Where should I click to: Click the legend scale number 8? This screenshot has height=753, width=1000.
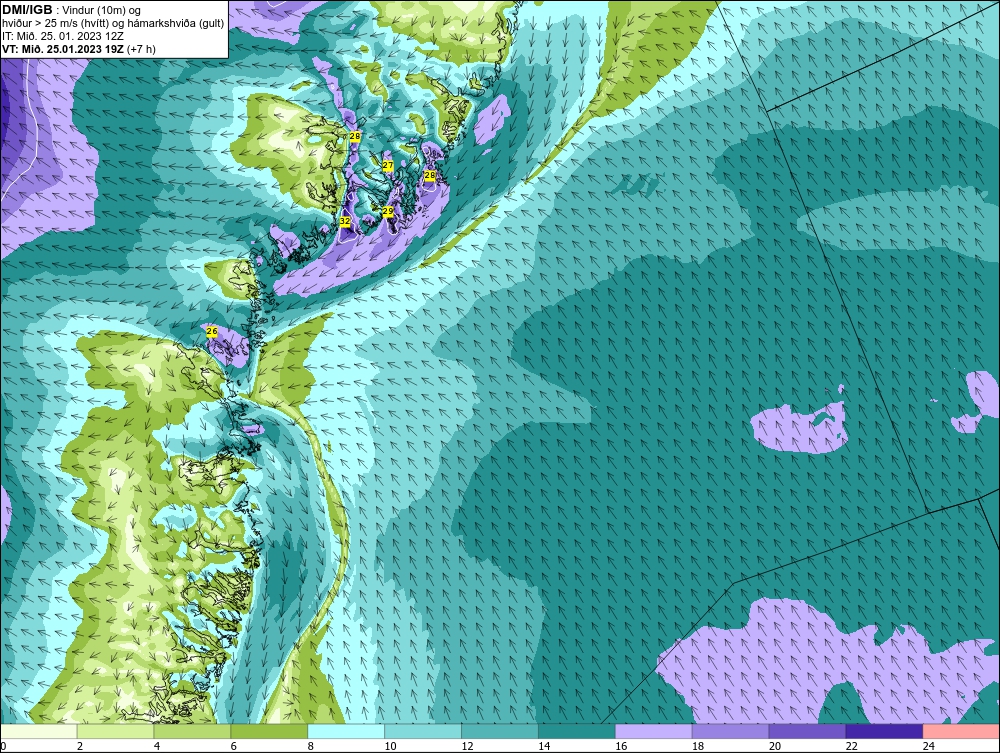click(x=311, y=746)
